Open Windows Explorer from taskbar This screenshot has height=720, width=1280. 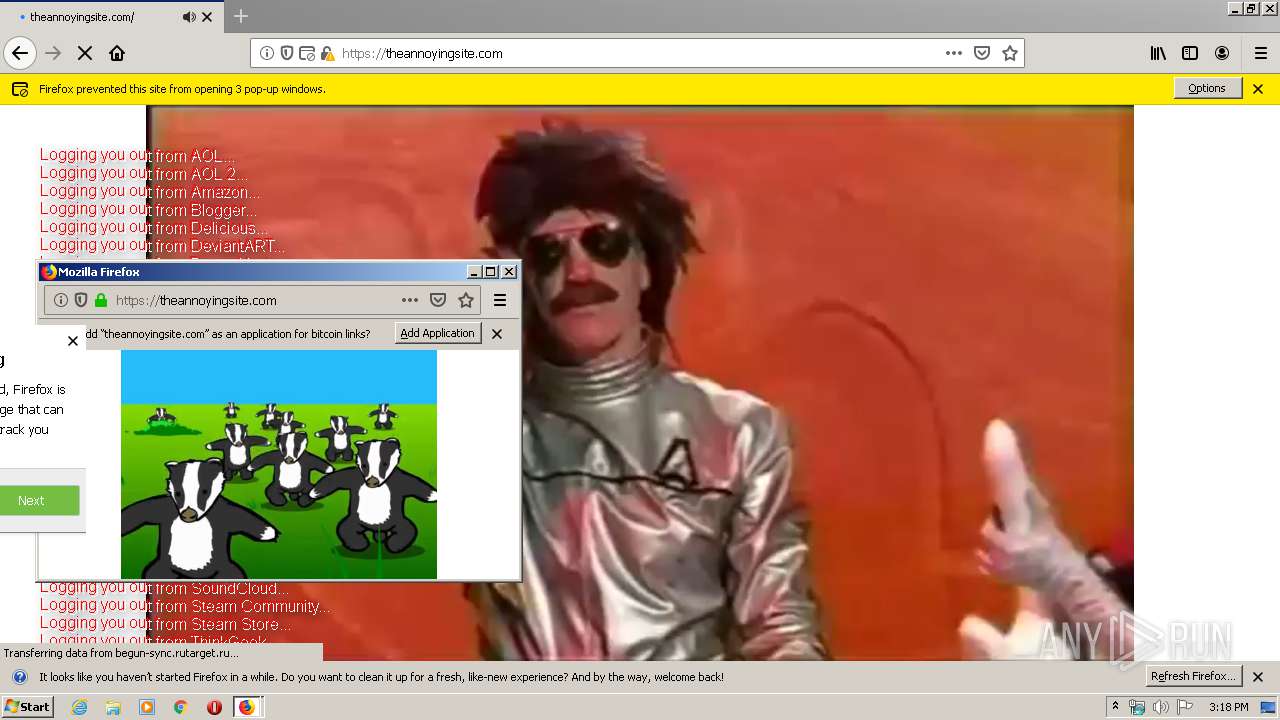pos(113,707)
